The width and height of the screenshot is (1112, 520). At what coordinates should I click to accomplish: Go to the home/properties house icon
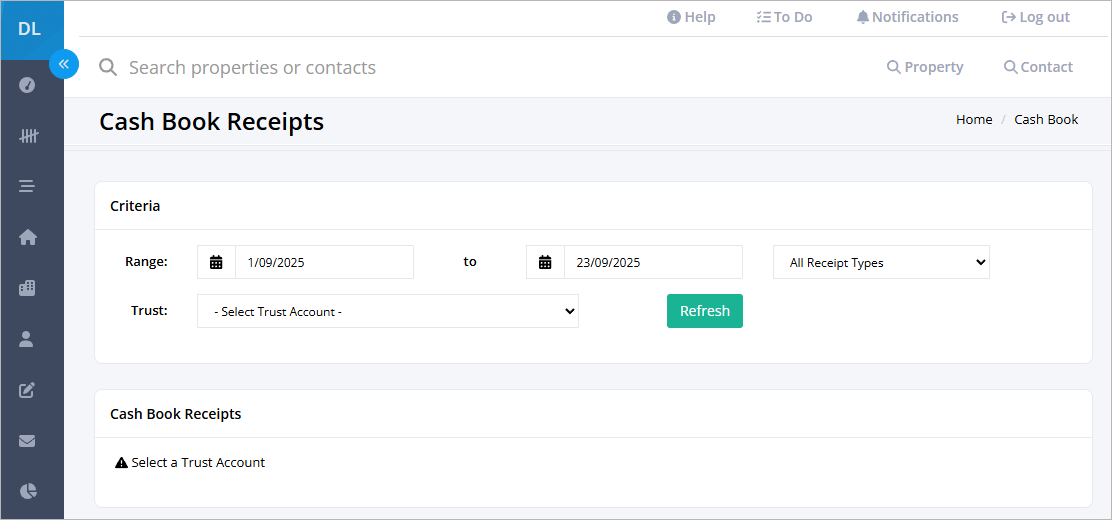point(27,237)
